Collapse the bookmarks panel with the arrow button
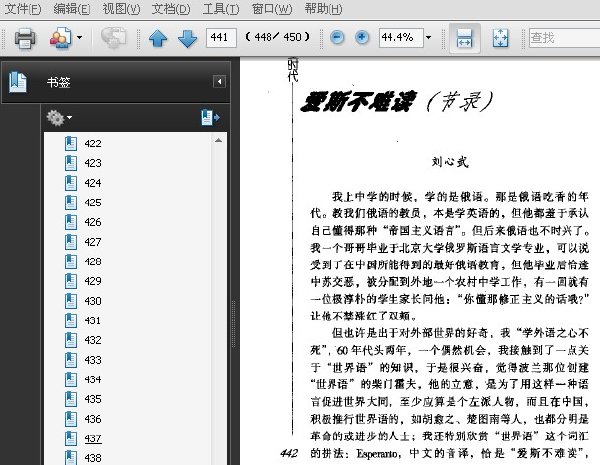Image resolution: width=600 pixels, height=465 pixels. point(219,82)
